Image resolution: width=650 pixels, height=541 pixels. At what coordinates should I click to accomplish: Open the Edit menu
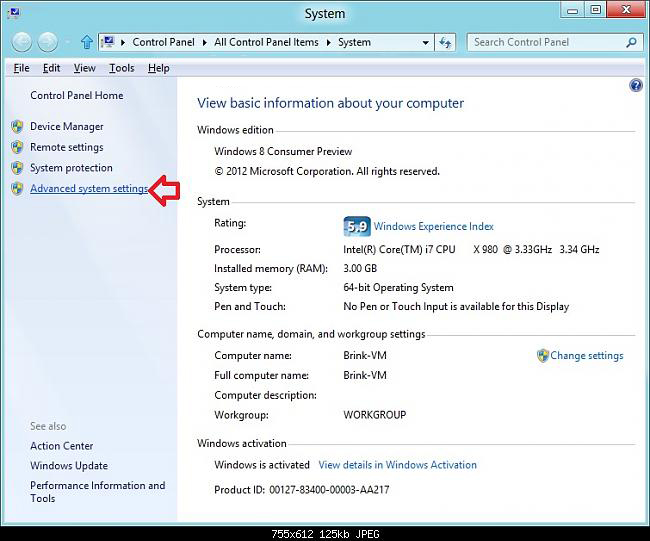(51, 68)
